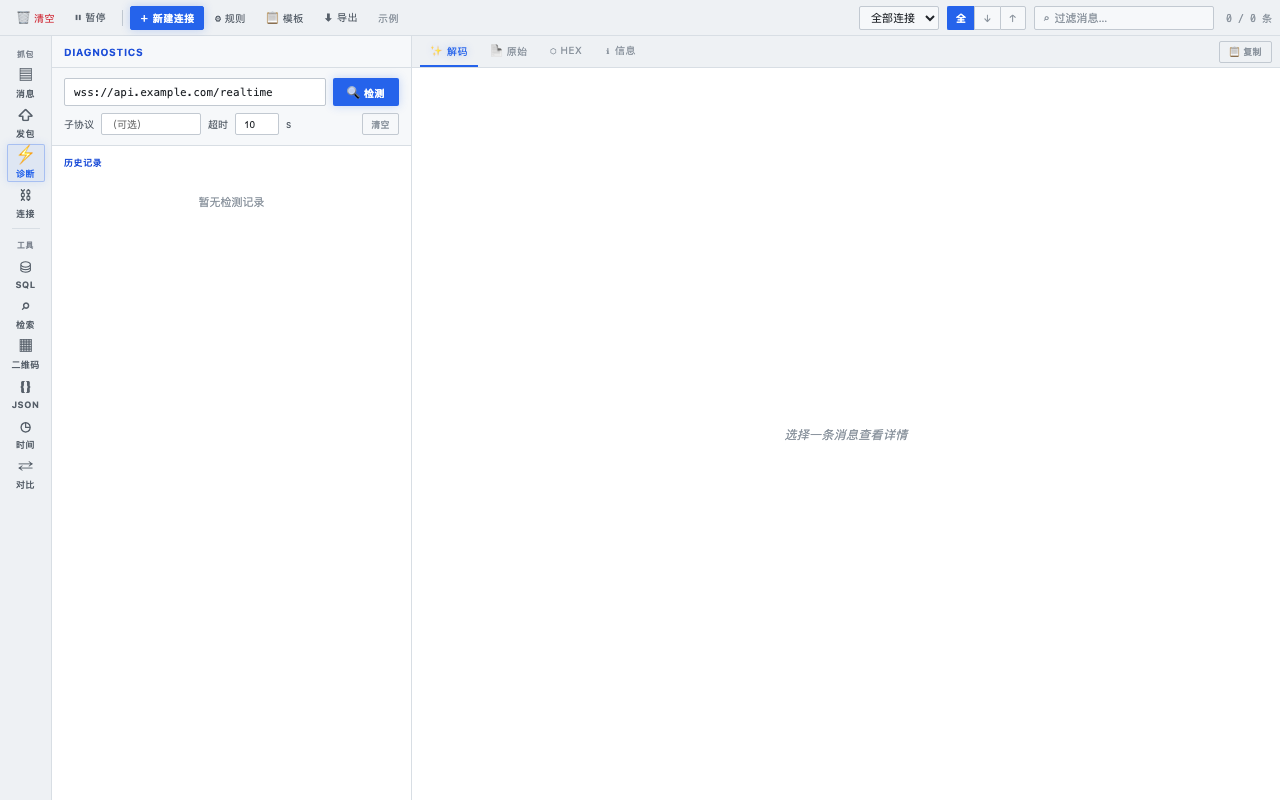The width and height of the screenshot is (1280, 800).
Task: Show all message directions with 全
Action: point(961,18)
